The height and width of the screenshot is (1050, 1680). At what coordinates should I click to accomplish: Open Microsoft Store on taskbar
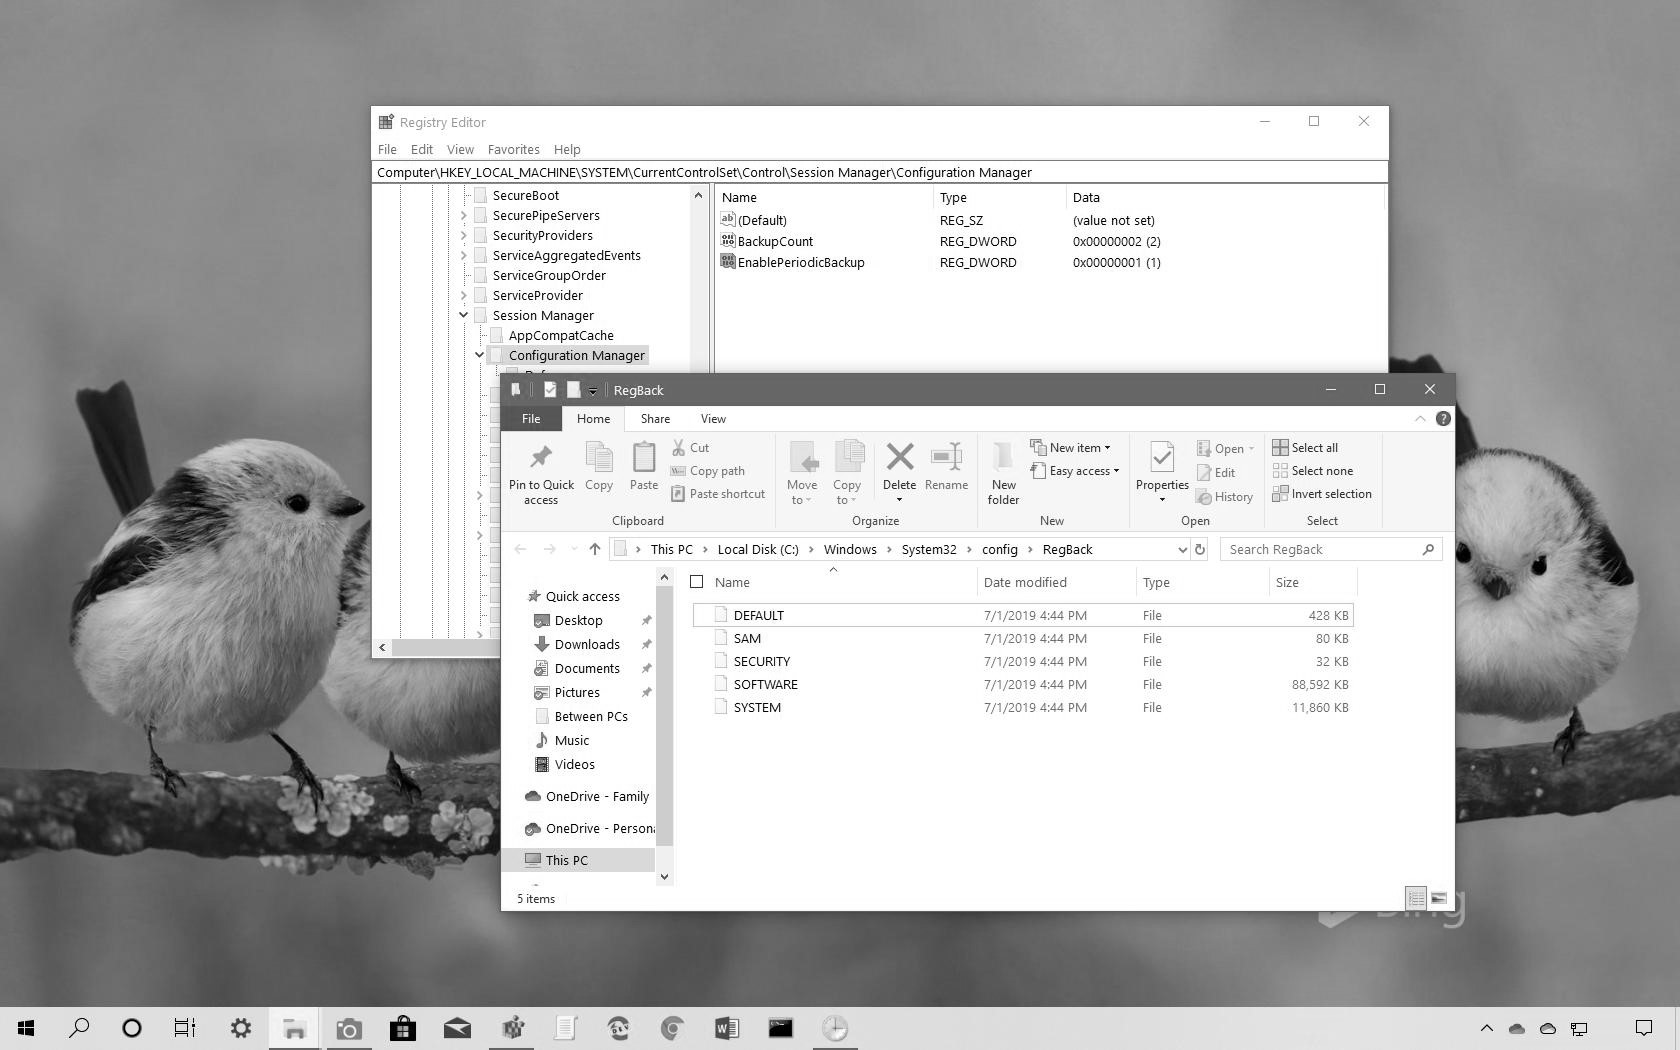point(403,1028)
